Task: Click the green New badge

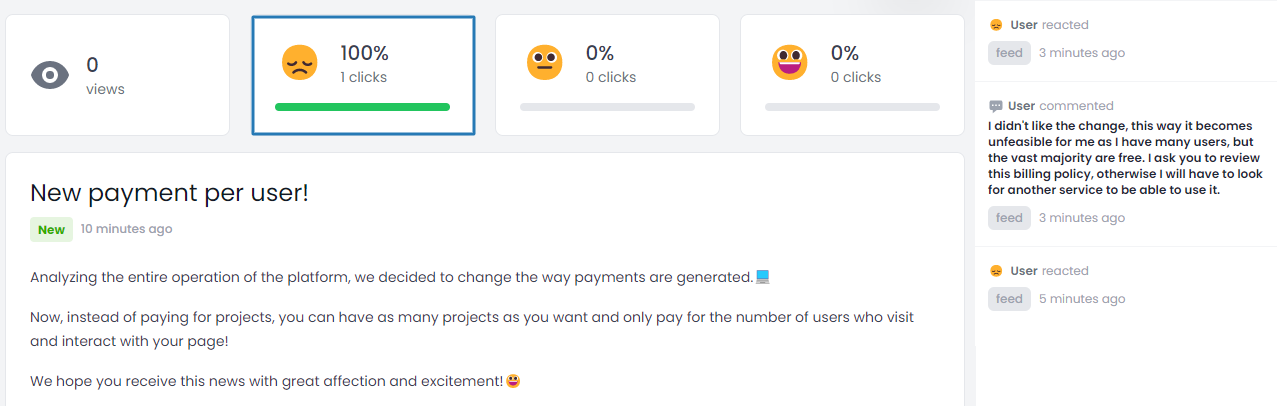Action: [x=51, y=230]
